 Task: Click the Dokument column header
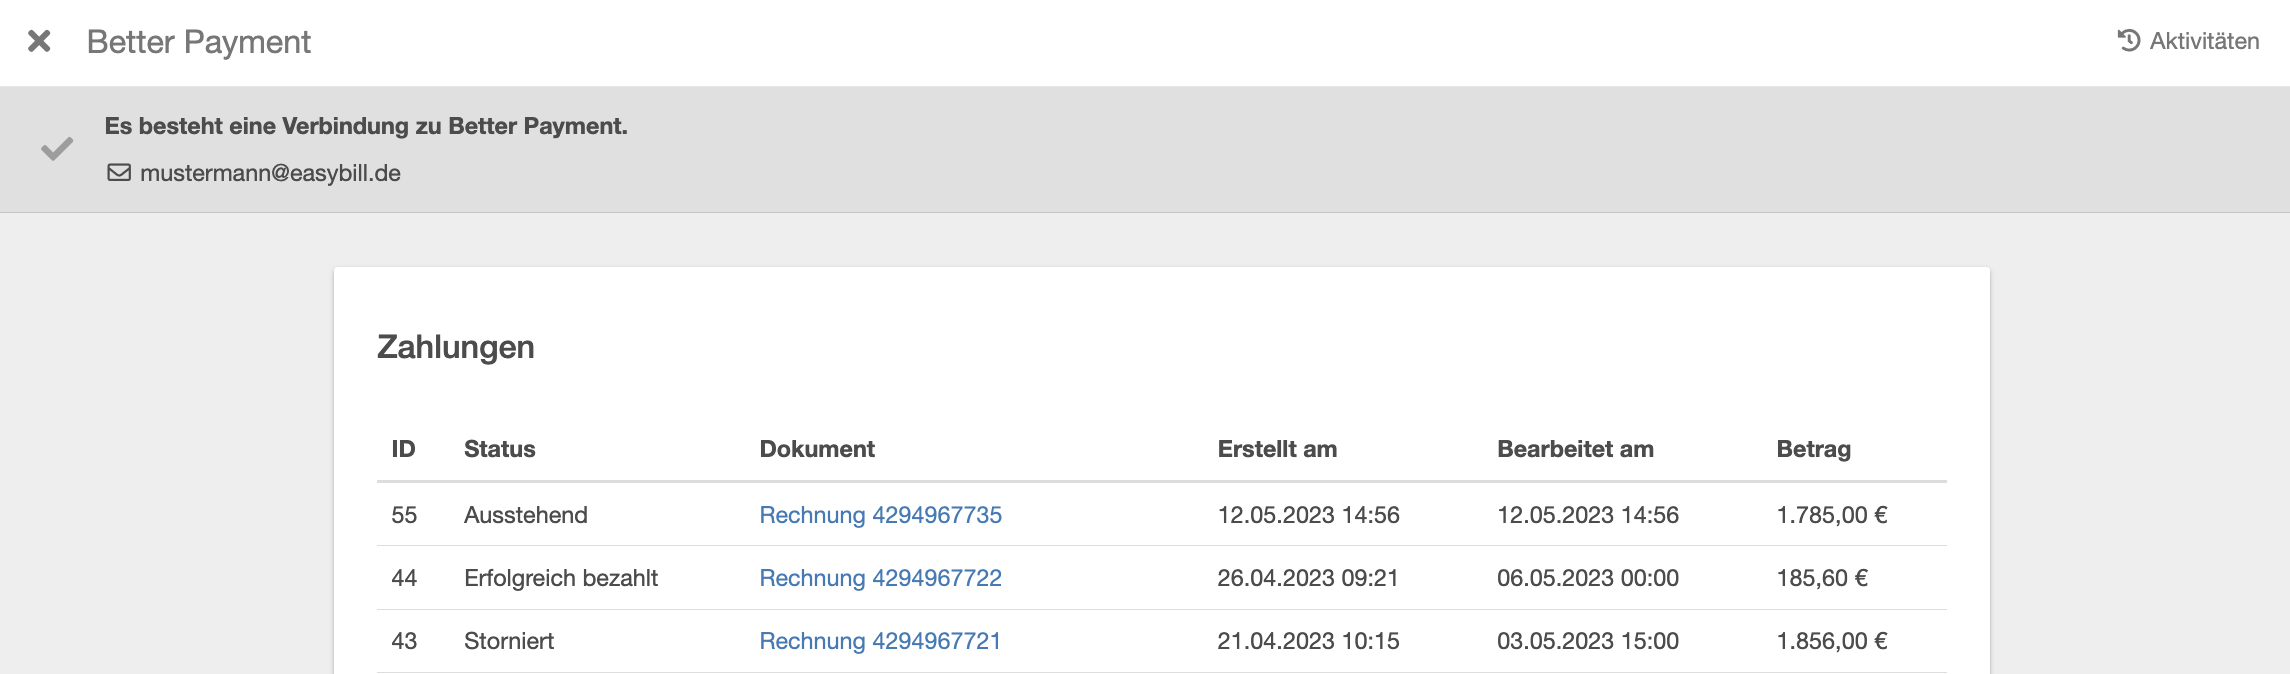tap(817, 449)
